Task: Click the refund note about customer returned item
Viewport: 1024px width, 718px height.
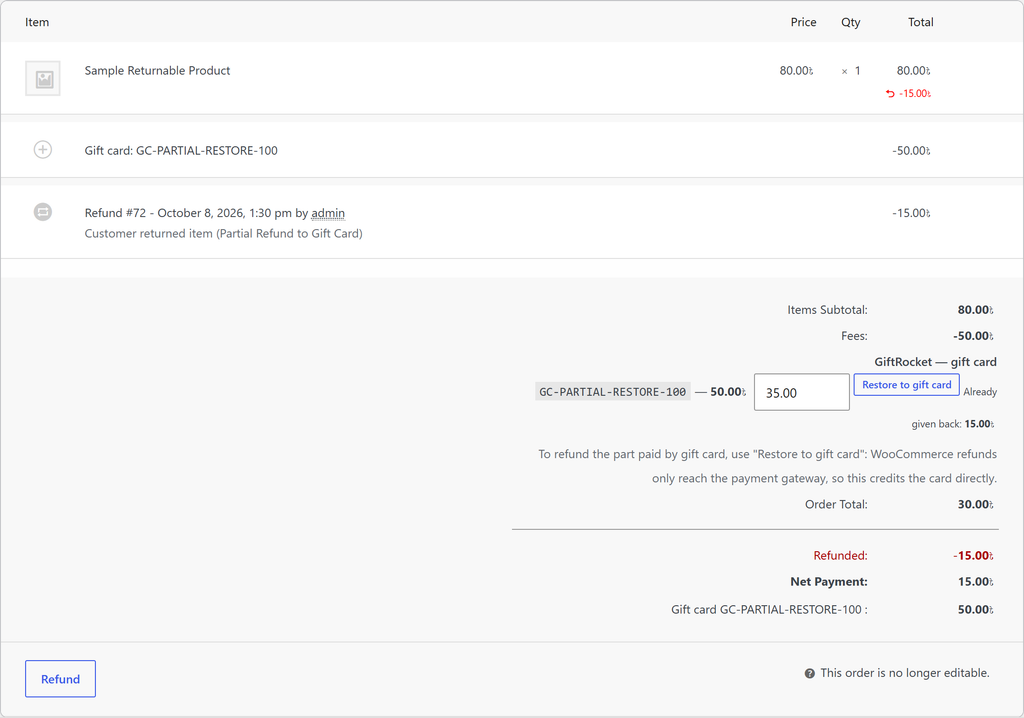Action: (x=223, y=233)
